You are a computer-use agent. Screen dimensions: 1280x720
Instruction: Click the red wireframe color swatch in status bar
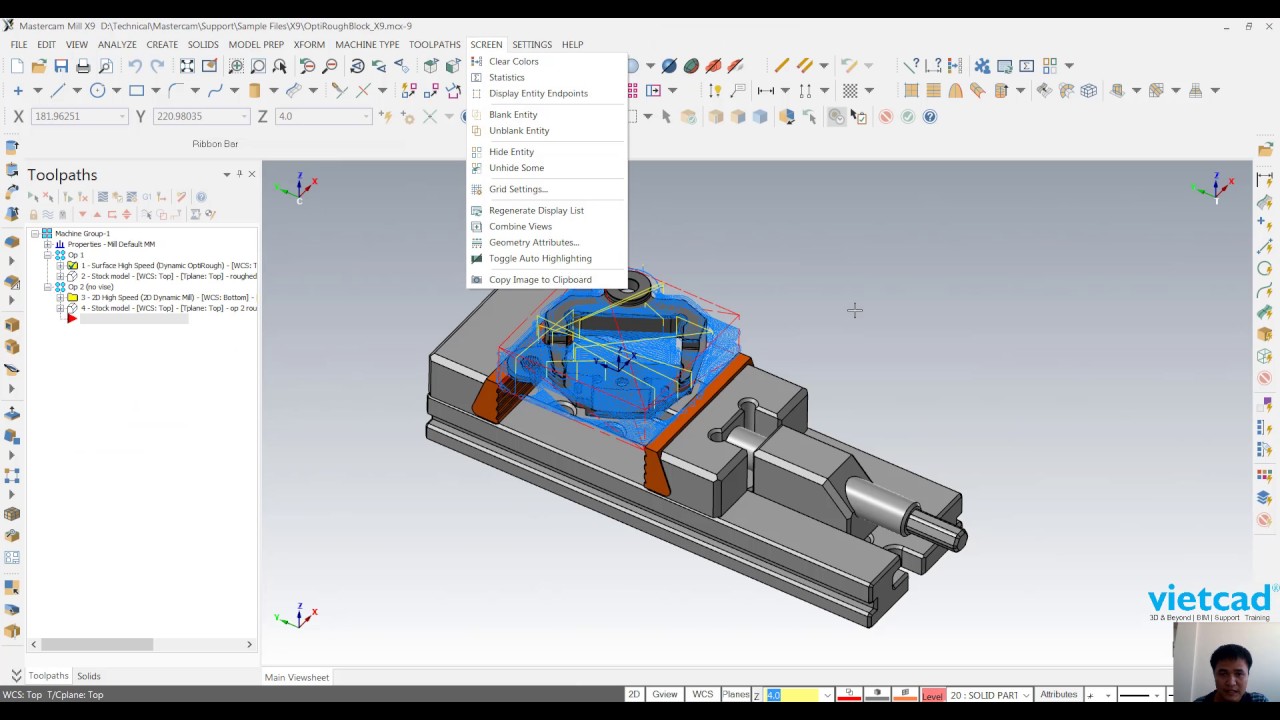(x=849, y=694)
